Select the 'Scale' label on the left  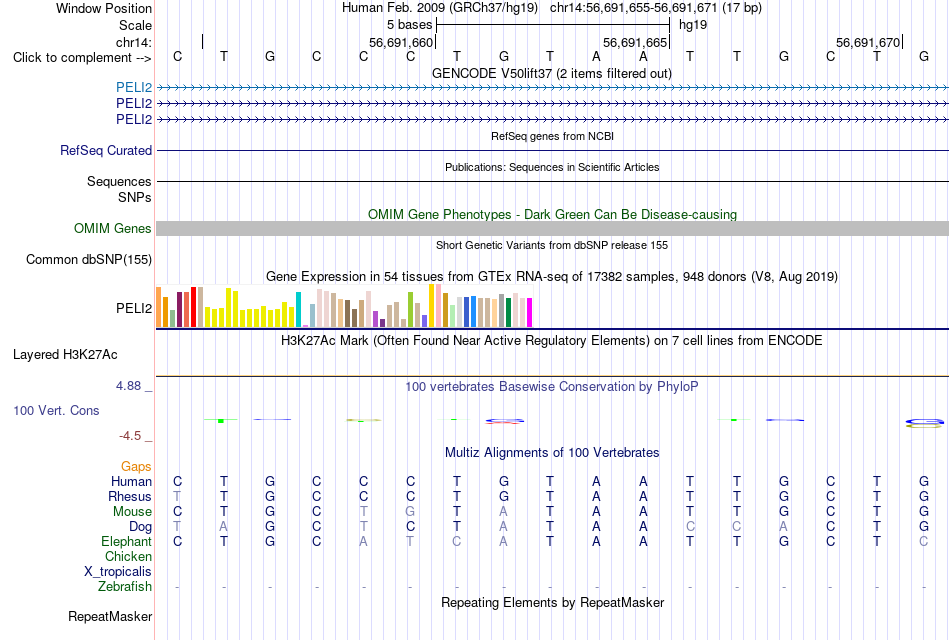coord(135,25)
